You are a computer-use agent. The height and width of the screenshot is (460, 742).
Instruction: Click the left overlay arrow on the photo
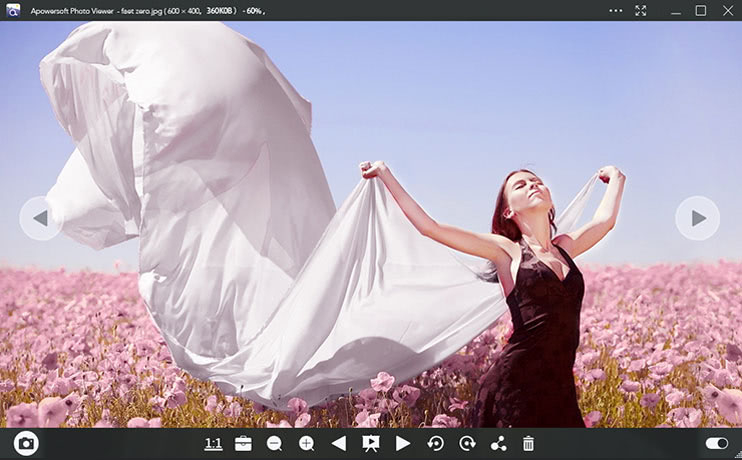41,218
